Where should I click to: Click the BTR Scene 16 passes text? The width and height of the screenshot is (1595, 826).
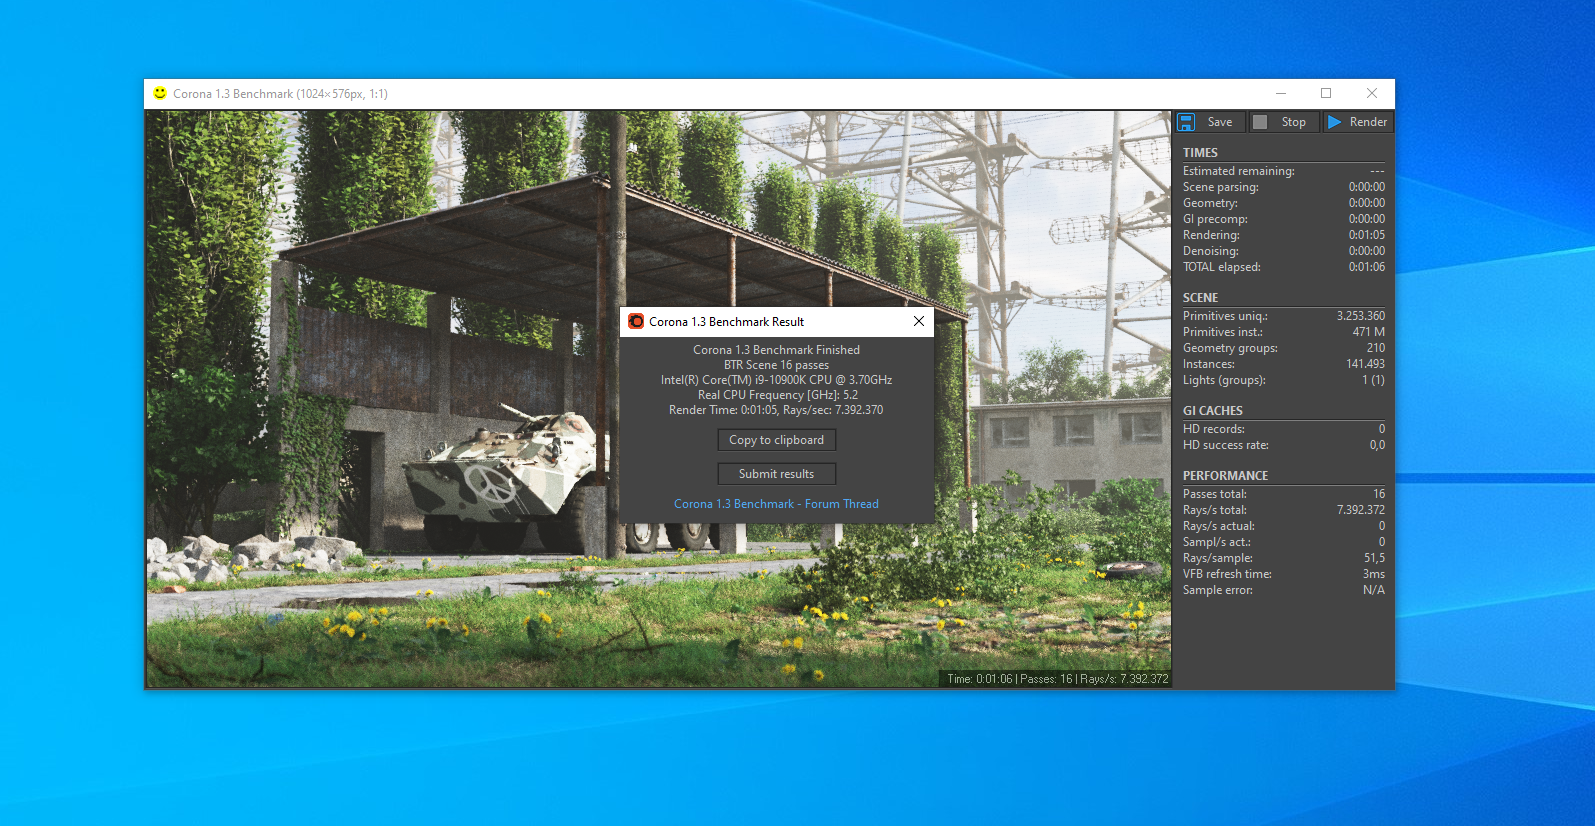pos(776,365)
